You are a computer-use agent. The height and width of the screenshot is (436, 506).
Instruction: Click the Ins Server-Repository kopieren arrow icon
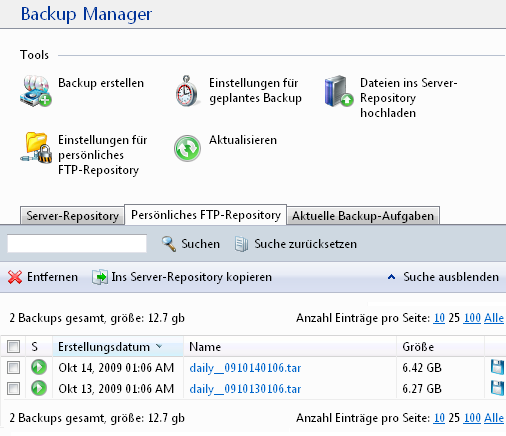coord(100,277)
